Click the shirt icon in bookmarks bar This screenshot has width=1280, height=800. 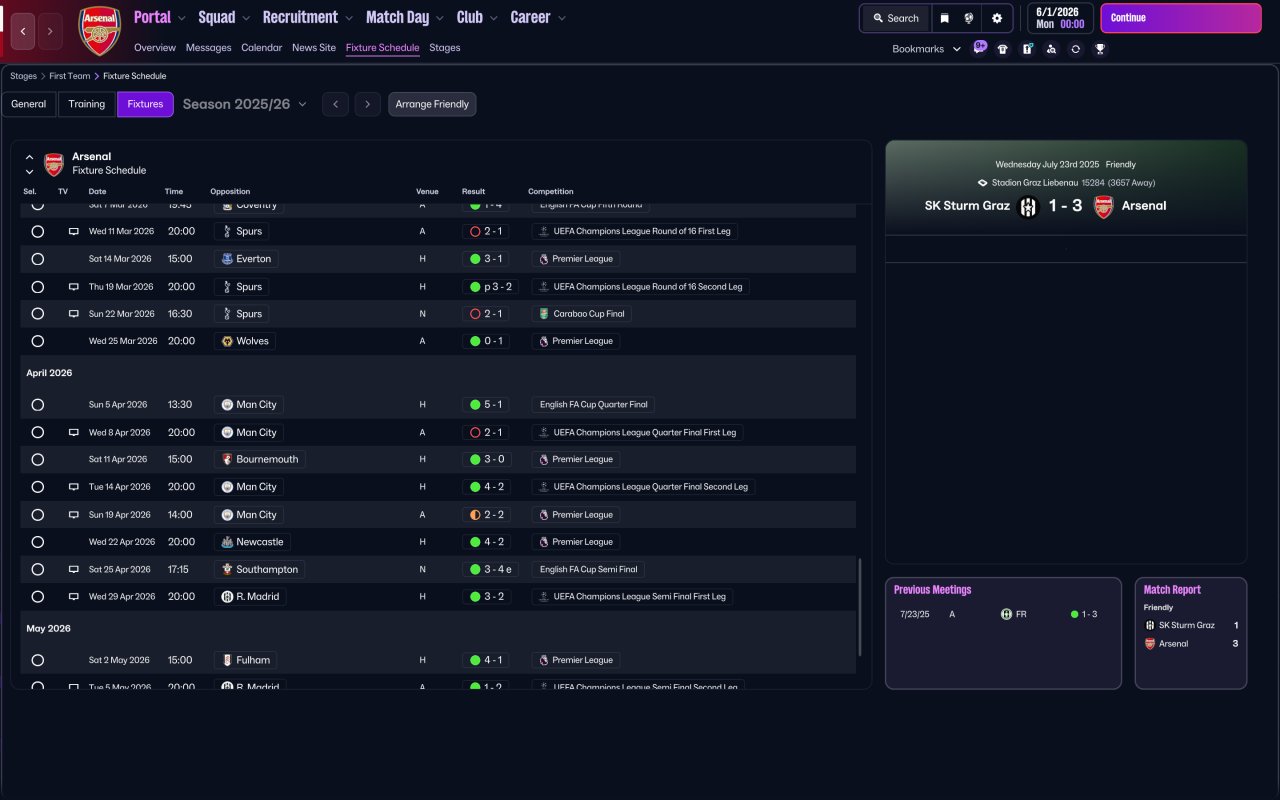point(1003,49)
